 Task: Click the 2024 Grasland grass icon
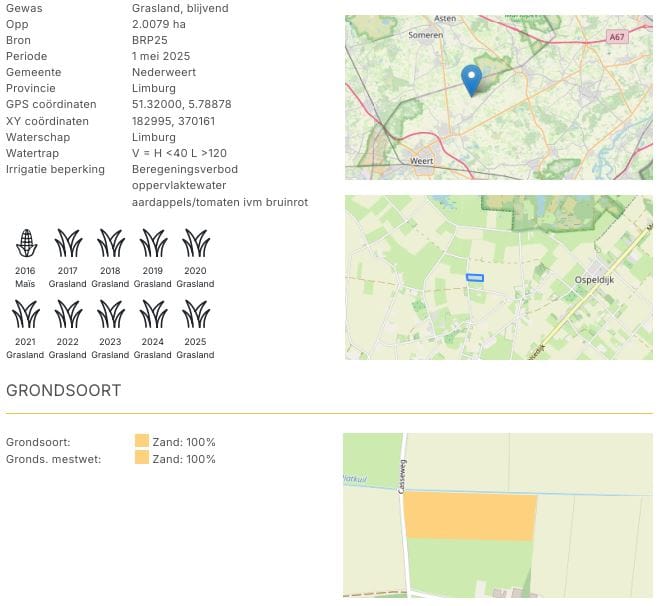tap(153, 314)
